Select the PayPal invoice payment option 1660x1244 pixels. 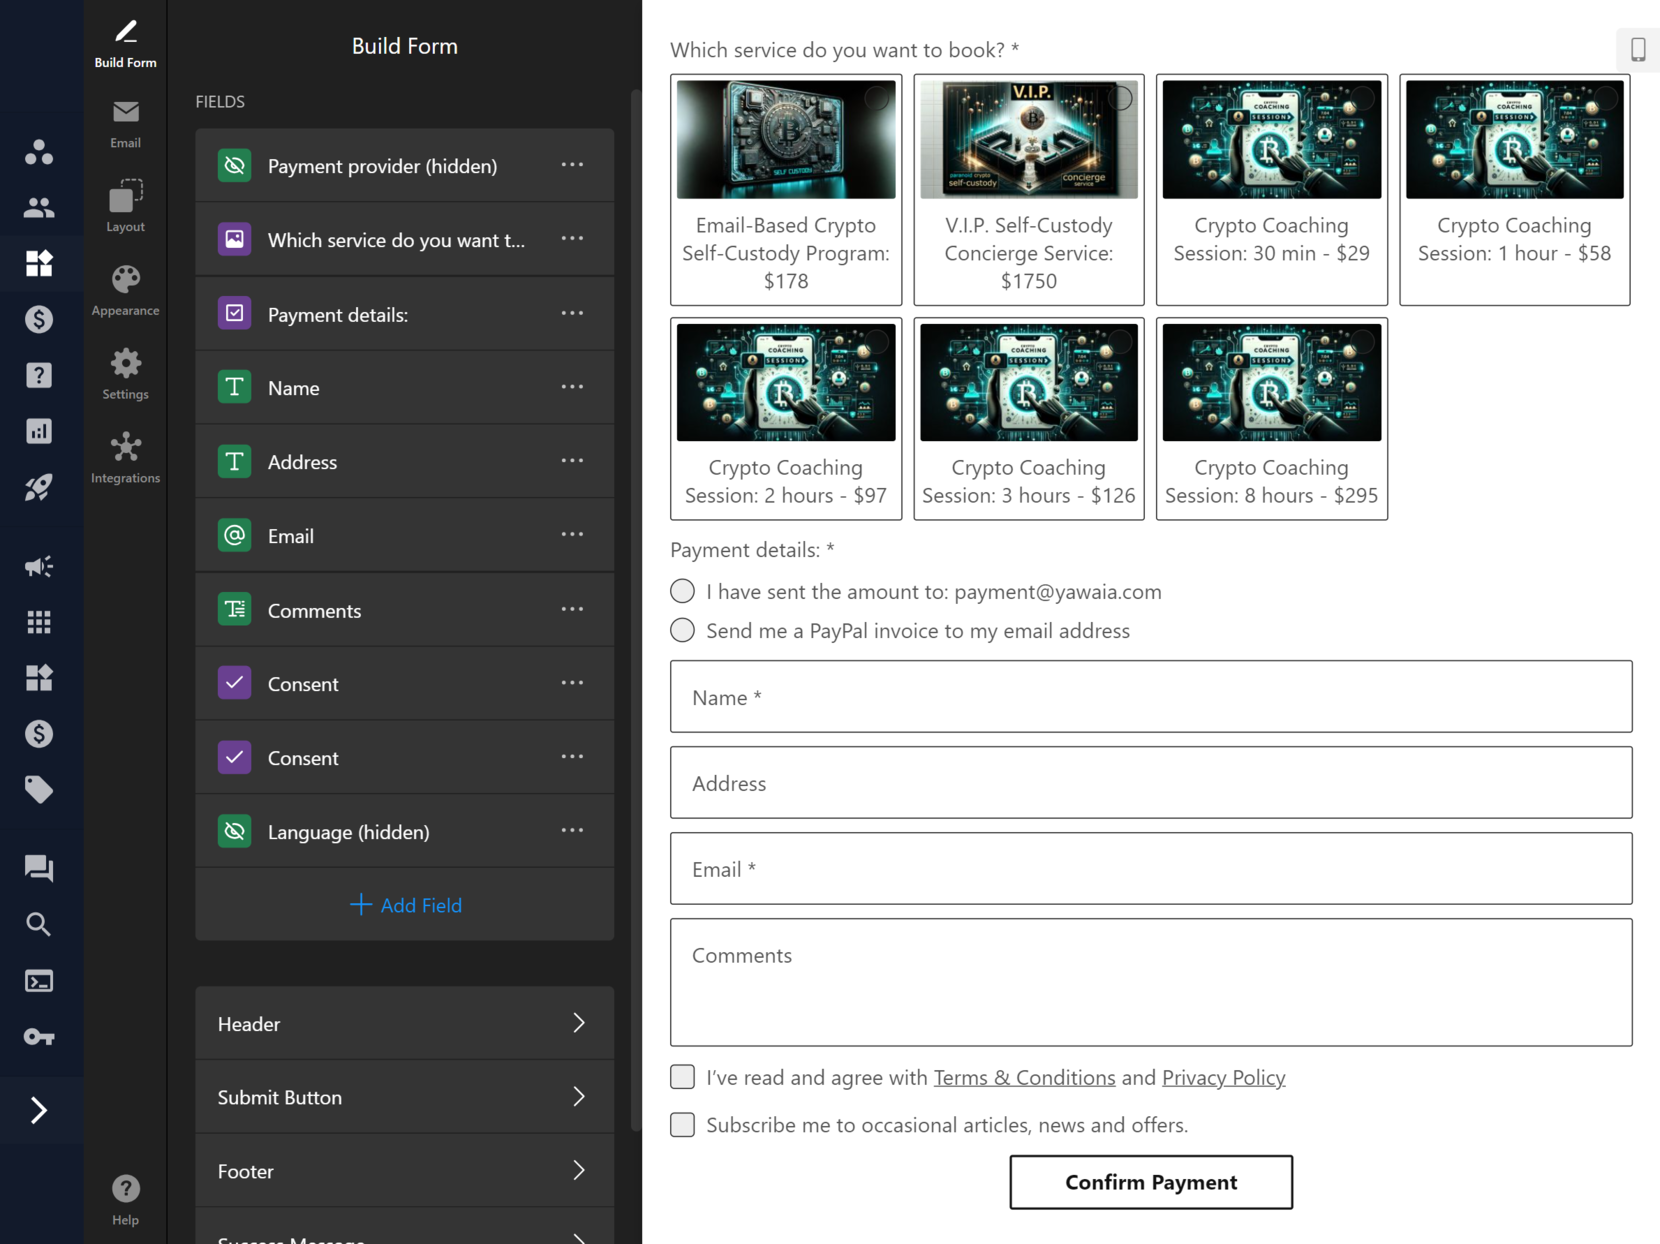point(682,630)
